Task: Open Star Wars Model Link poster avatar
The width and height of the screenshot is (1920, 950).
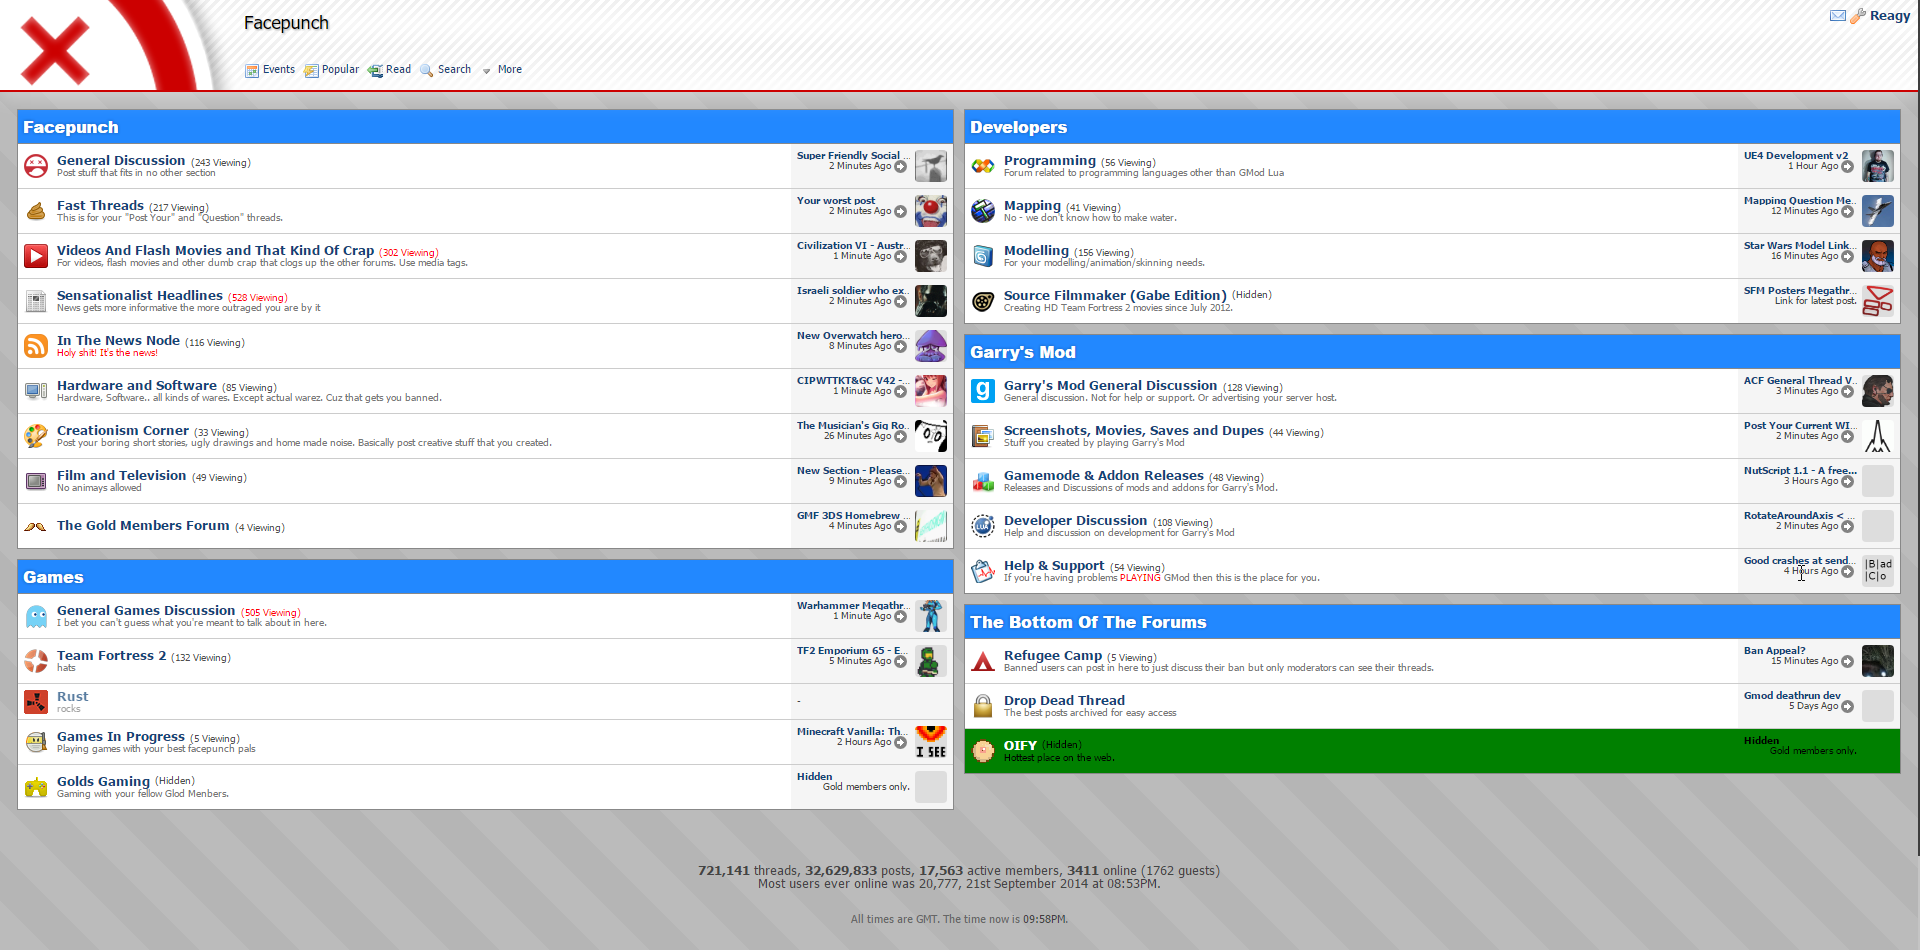Action: pyautogui.click(x=1878, y=256)
